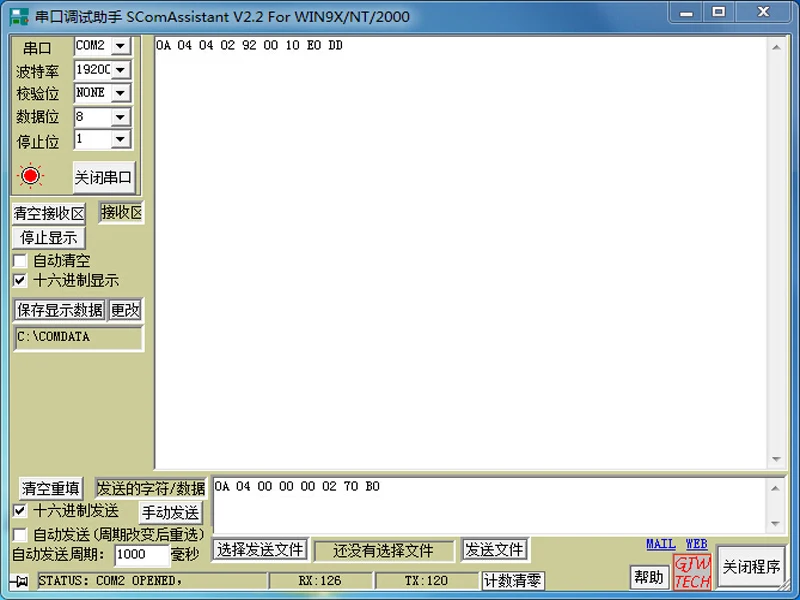Click 清空接收区 to clear receive area
This screenshot has height=600, width=800.
(49, 213)
